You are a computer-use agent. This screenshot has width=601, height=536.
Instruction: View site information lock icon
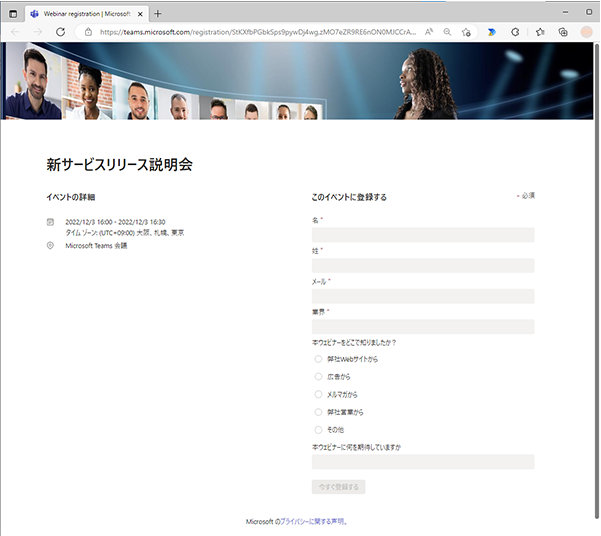click(x=88, y=32)
